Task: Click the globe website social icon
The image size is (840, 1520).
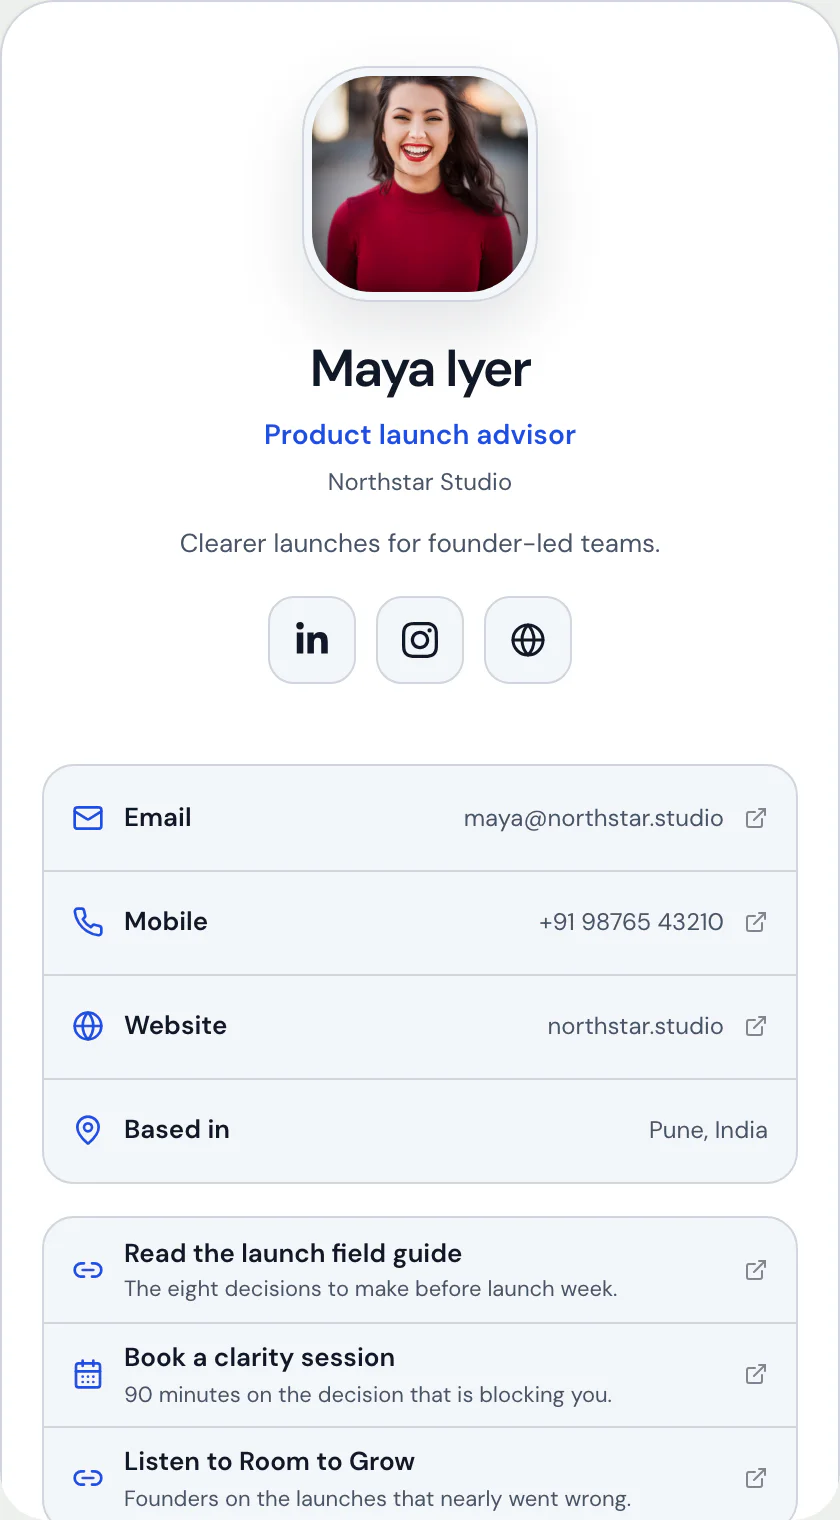Action: tap(528, 640)
